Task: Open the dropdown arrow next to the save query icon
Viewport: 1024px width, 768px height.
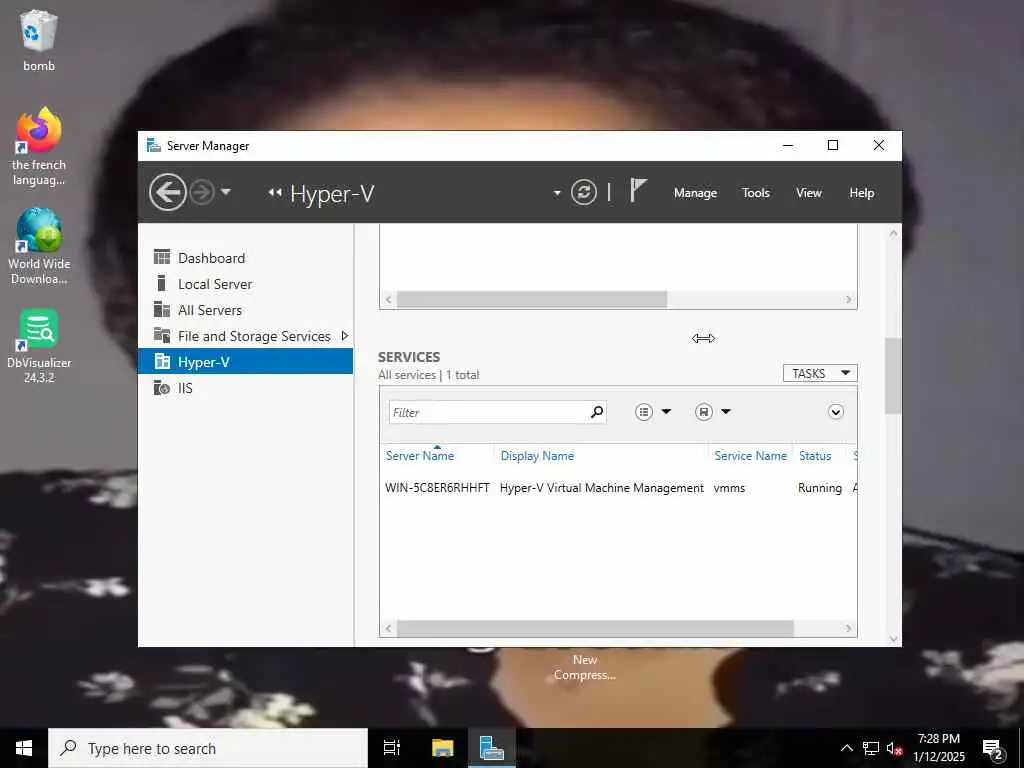Action: [726, 411]
